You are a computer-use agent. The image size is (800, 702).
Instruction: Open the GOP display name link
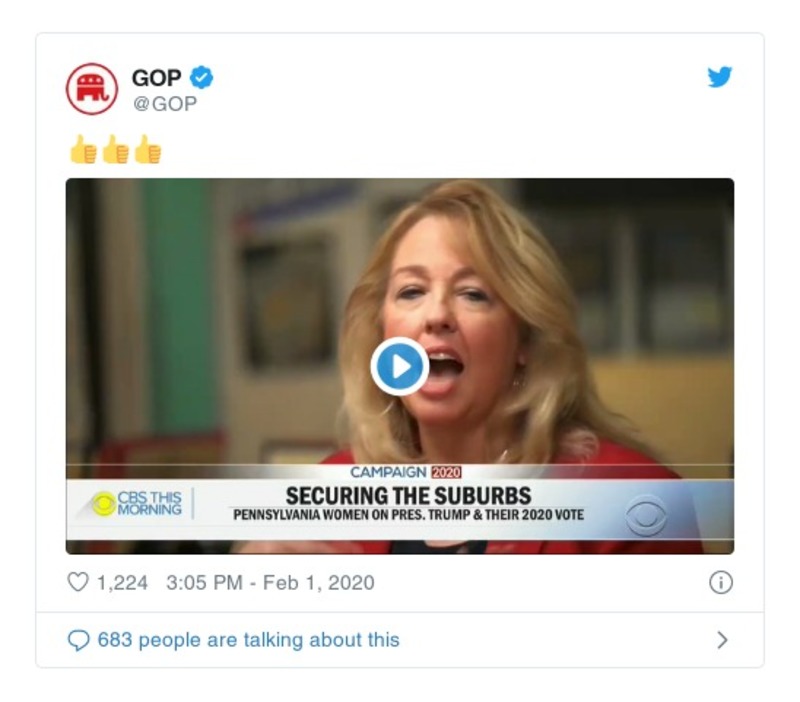[156, 78]
